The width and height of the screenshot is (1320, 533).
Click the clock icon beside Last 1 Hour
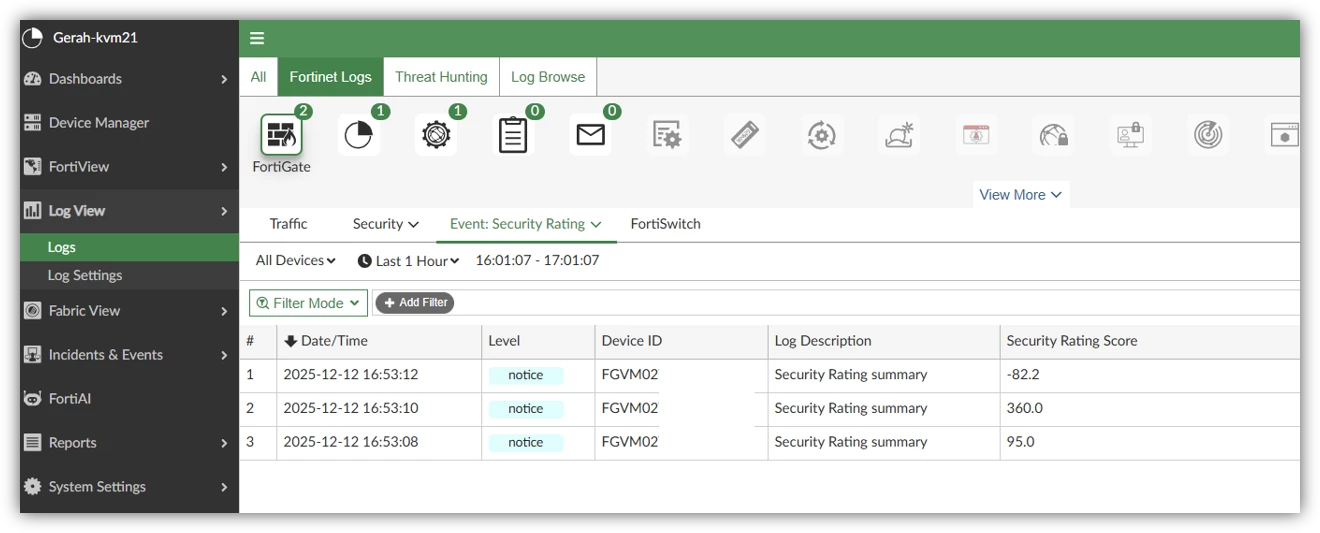point(365,261)
